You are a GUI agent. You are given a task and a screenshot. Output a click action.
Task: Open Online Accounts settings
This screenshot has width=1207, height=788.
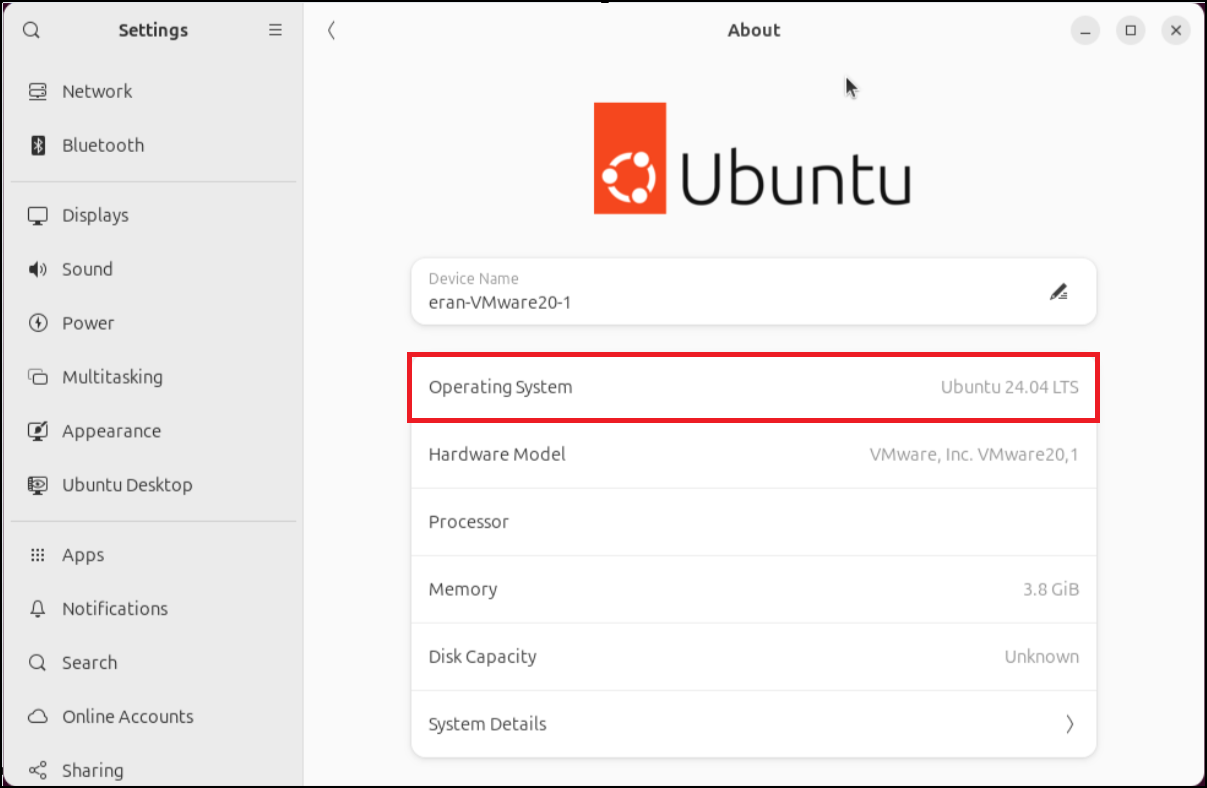128,717
